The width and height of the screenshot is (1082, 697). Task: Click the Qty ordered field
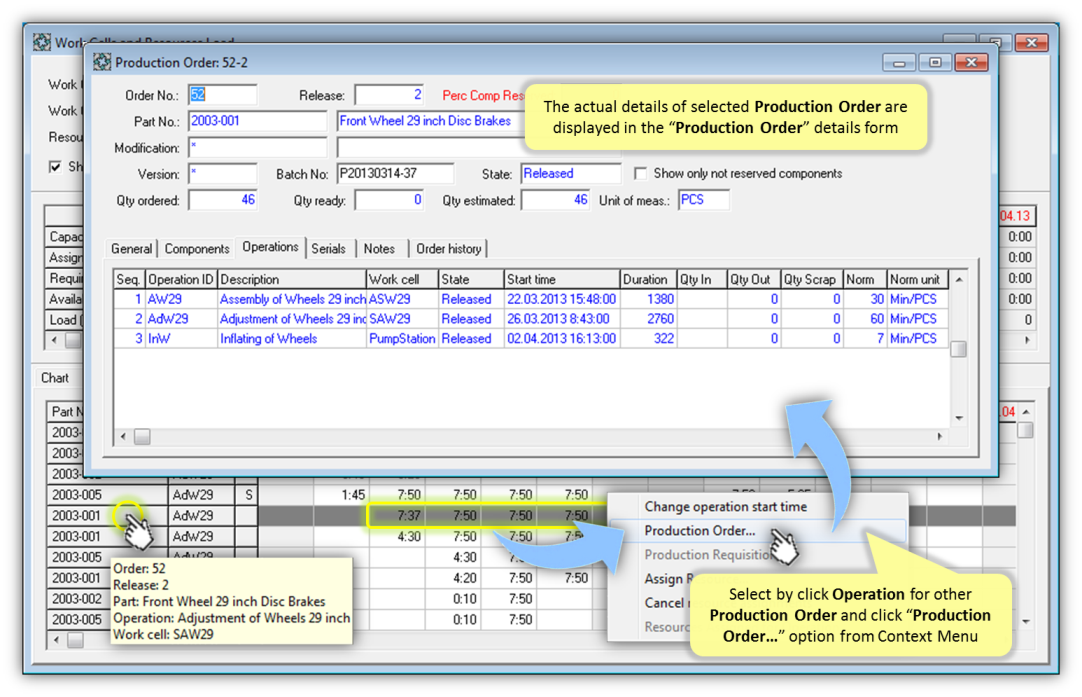pyautogui.click(x=222, y=200)
